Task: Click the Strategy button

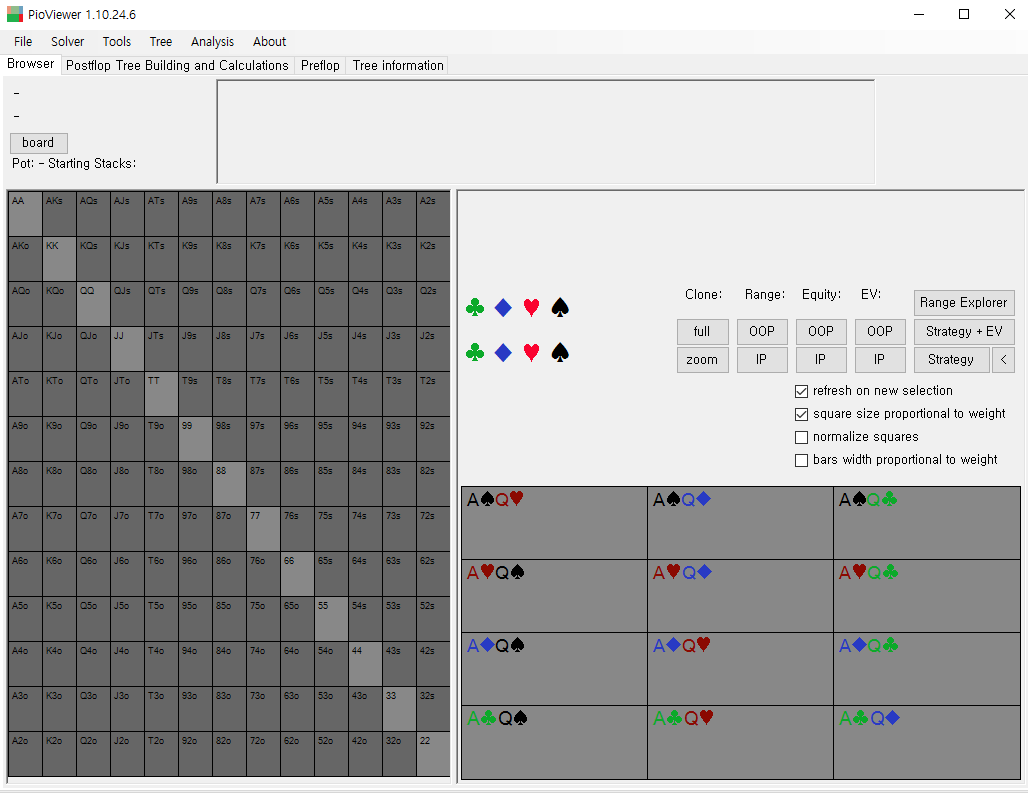Action: point(951,360)
